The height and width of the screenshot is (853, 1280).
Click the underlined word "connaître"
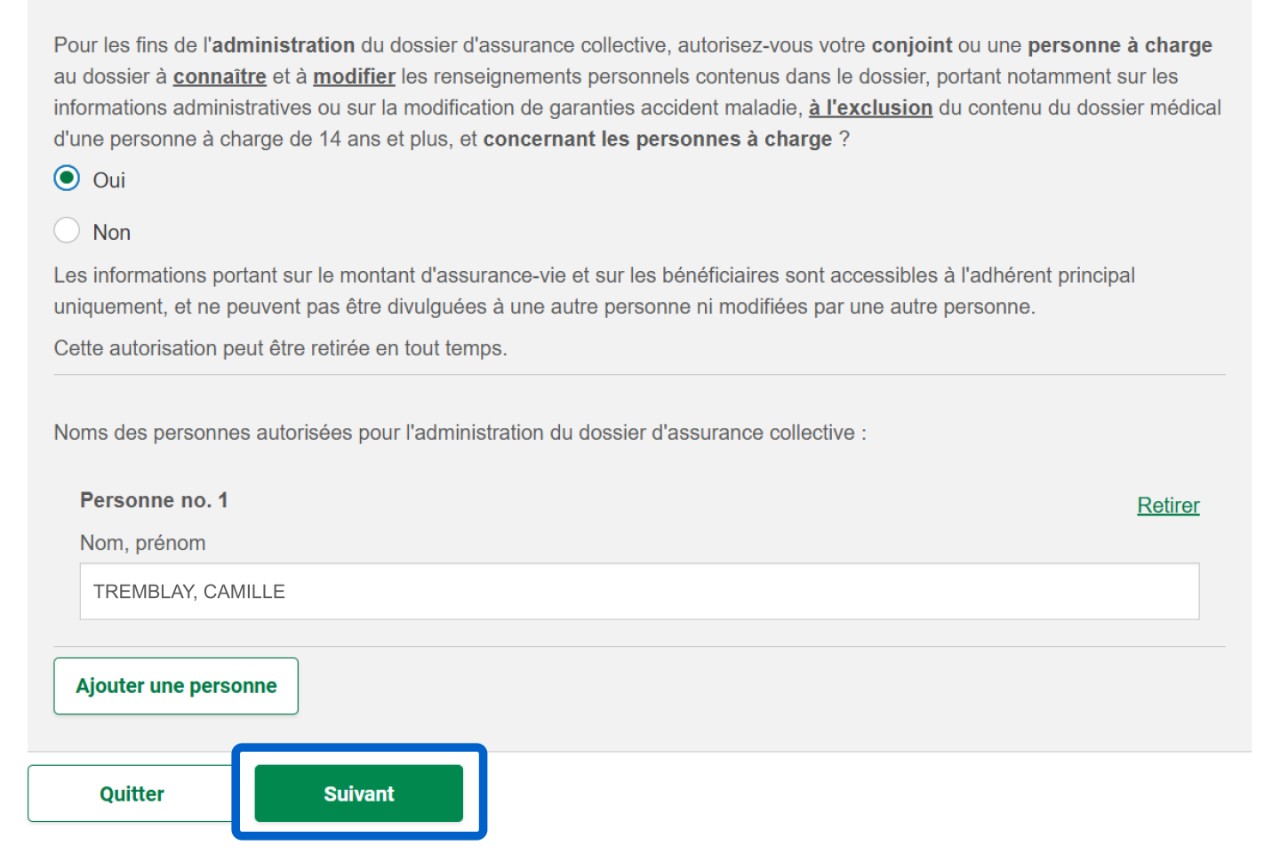[220, 77]
